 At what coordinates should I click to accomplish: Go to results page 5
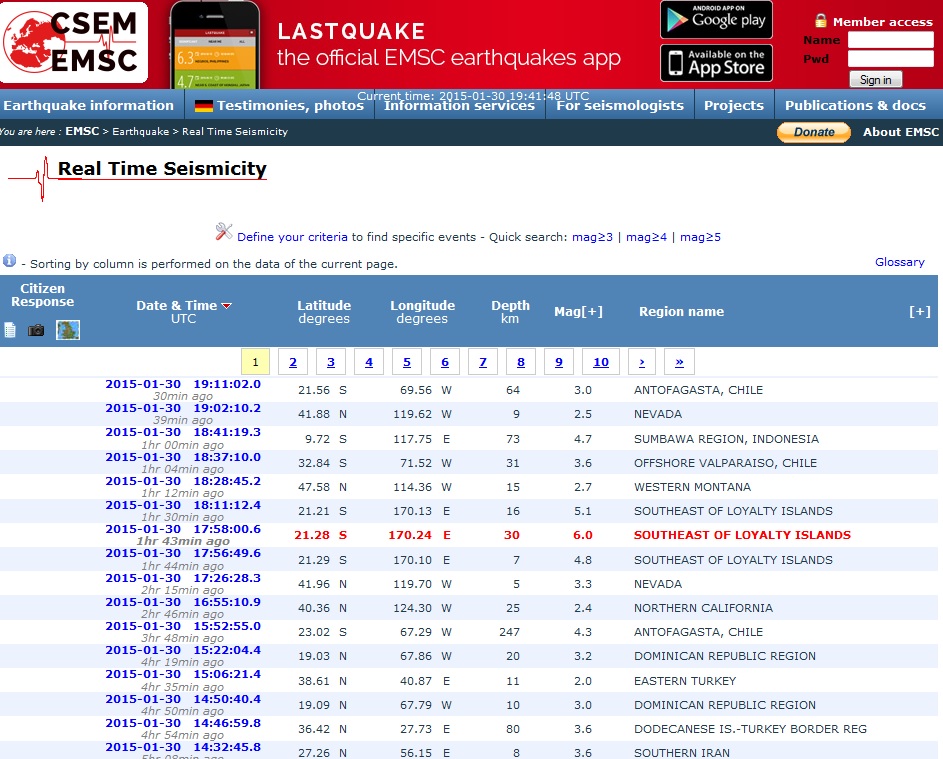pos(407,362)
